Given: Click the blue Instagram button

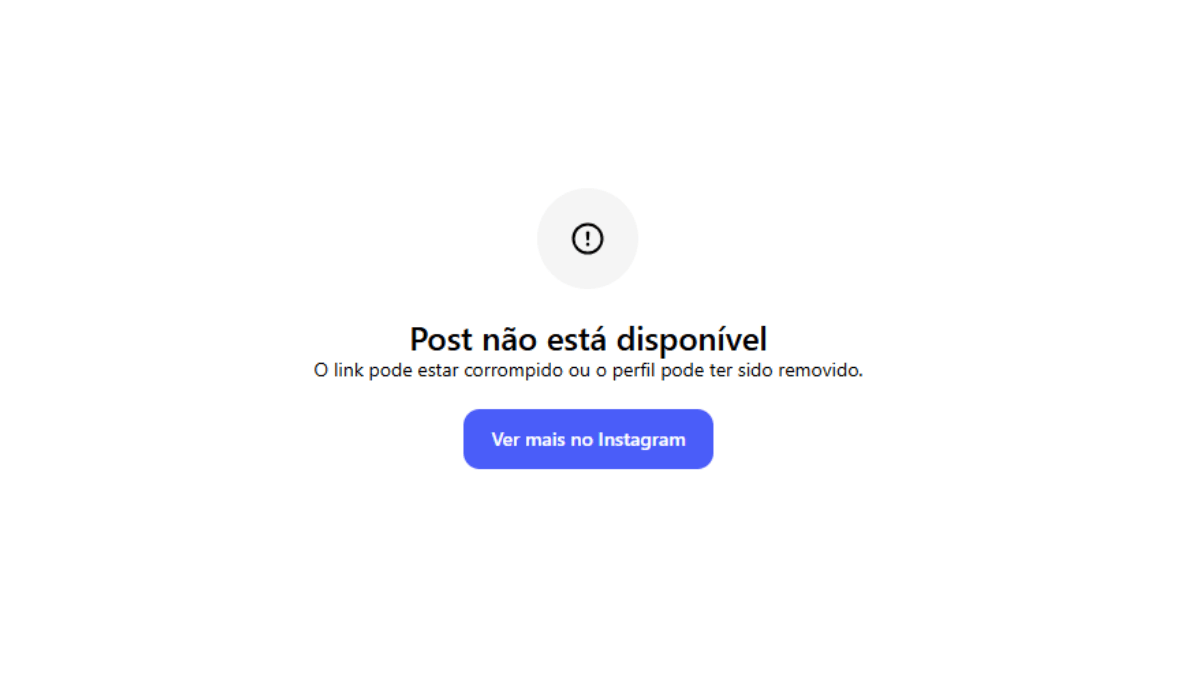Looking at the screenshot, I should [x=588, y=439].
